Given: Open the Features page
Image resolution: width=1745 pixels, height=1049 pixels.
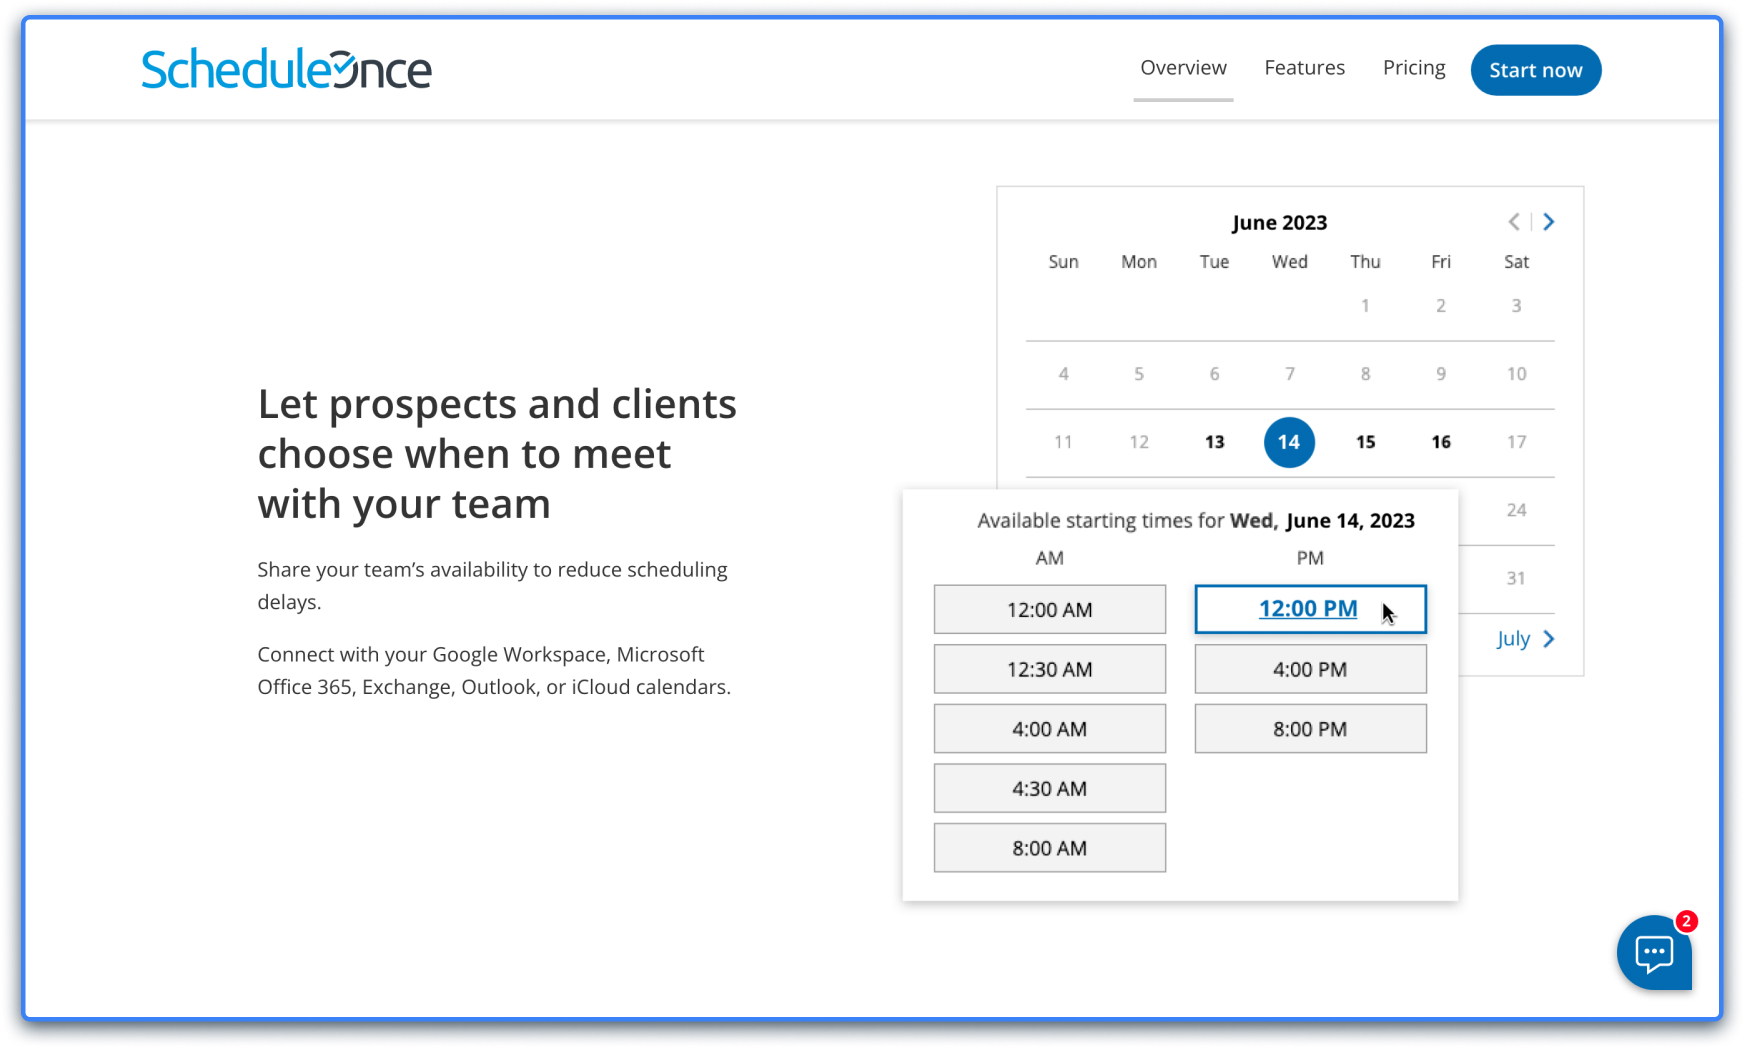Looking at the screenshot, I should (x=1304, y=67).
